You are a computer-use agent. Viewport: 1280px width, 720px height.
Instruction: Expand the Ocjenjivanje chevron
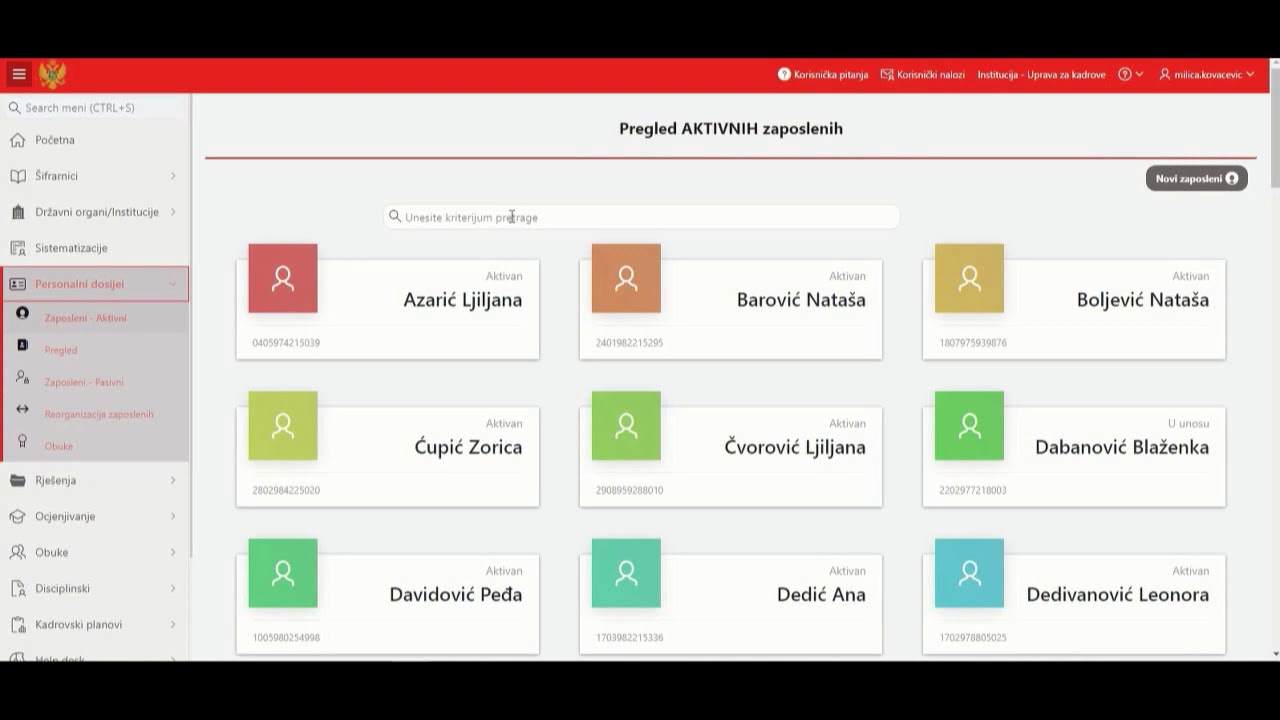(x=173, y=516)
